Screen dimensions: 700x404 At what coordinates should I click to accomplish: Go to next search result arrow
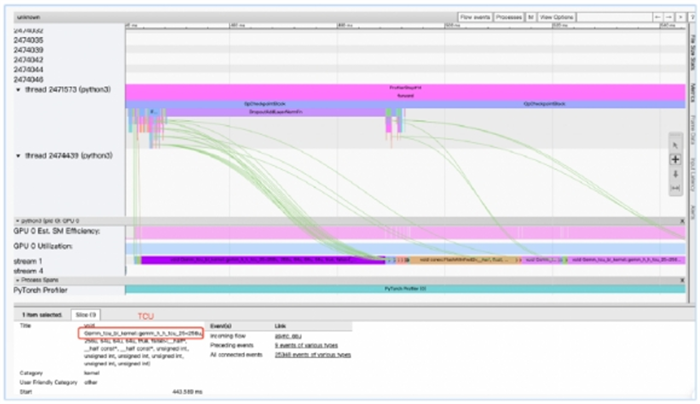(669, 17)
